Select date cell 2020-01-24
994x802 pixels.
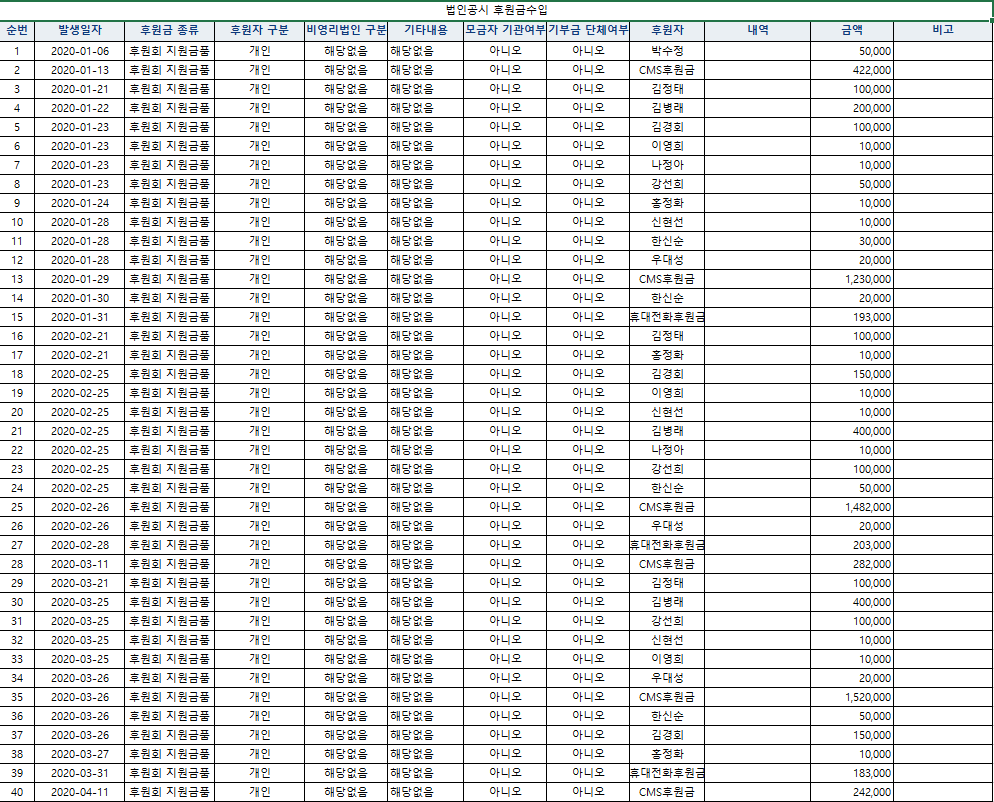point(80,204)
